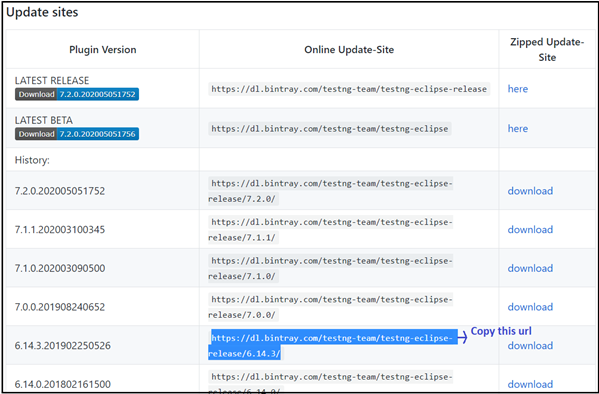Image resolution: width=599 pixels, height=394 pixels.
Task: Click the 'Update sites' heading
Action: pos(42,12)
